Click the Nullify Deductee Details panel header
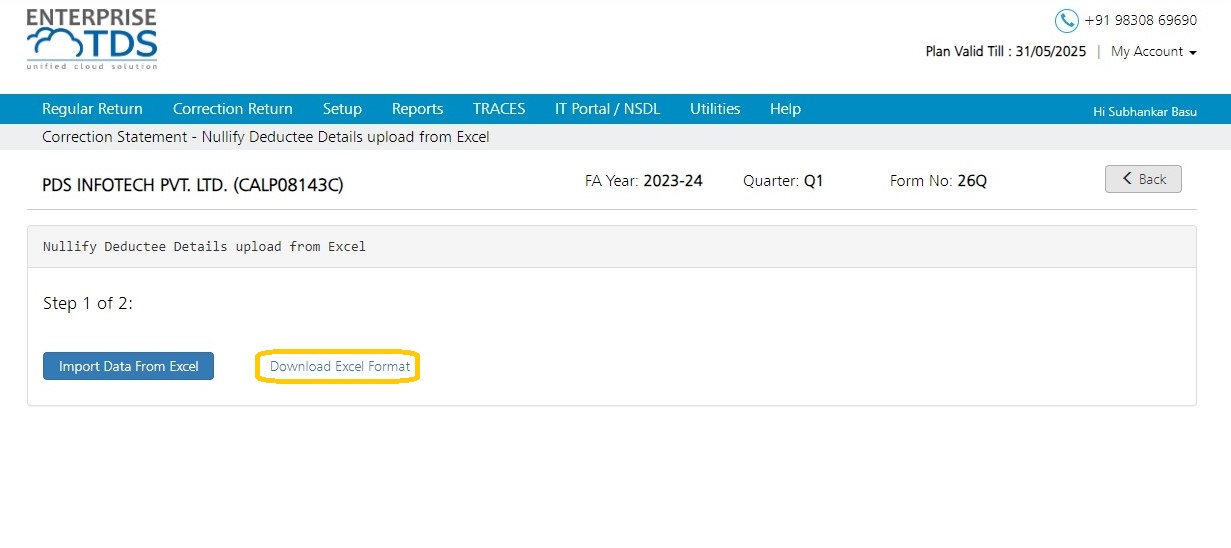 pos(611,247)
